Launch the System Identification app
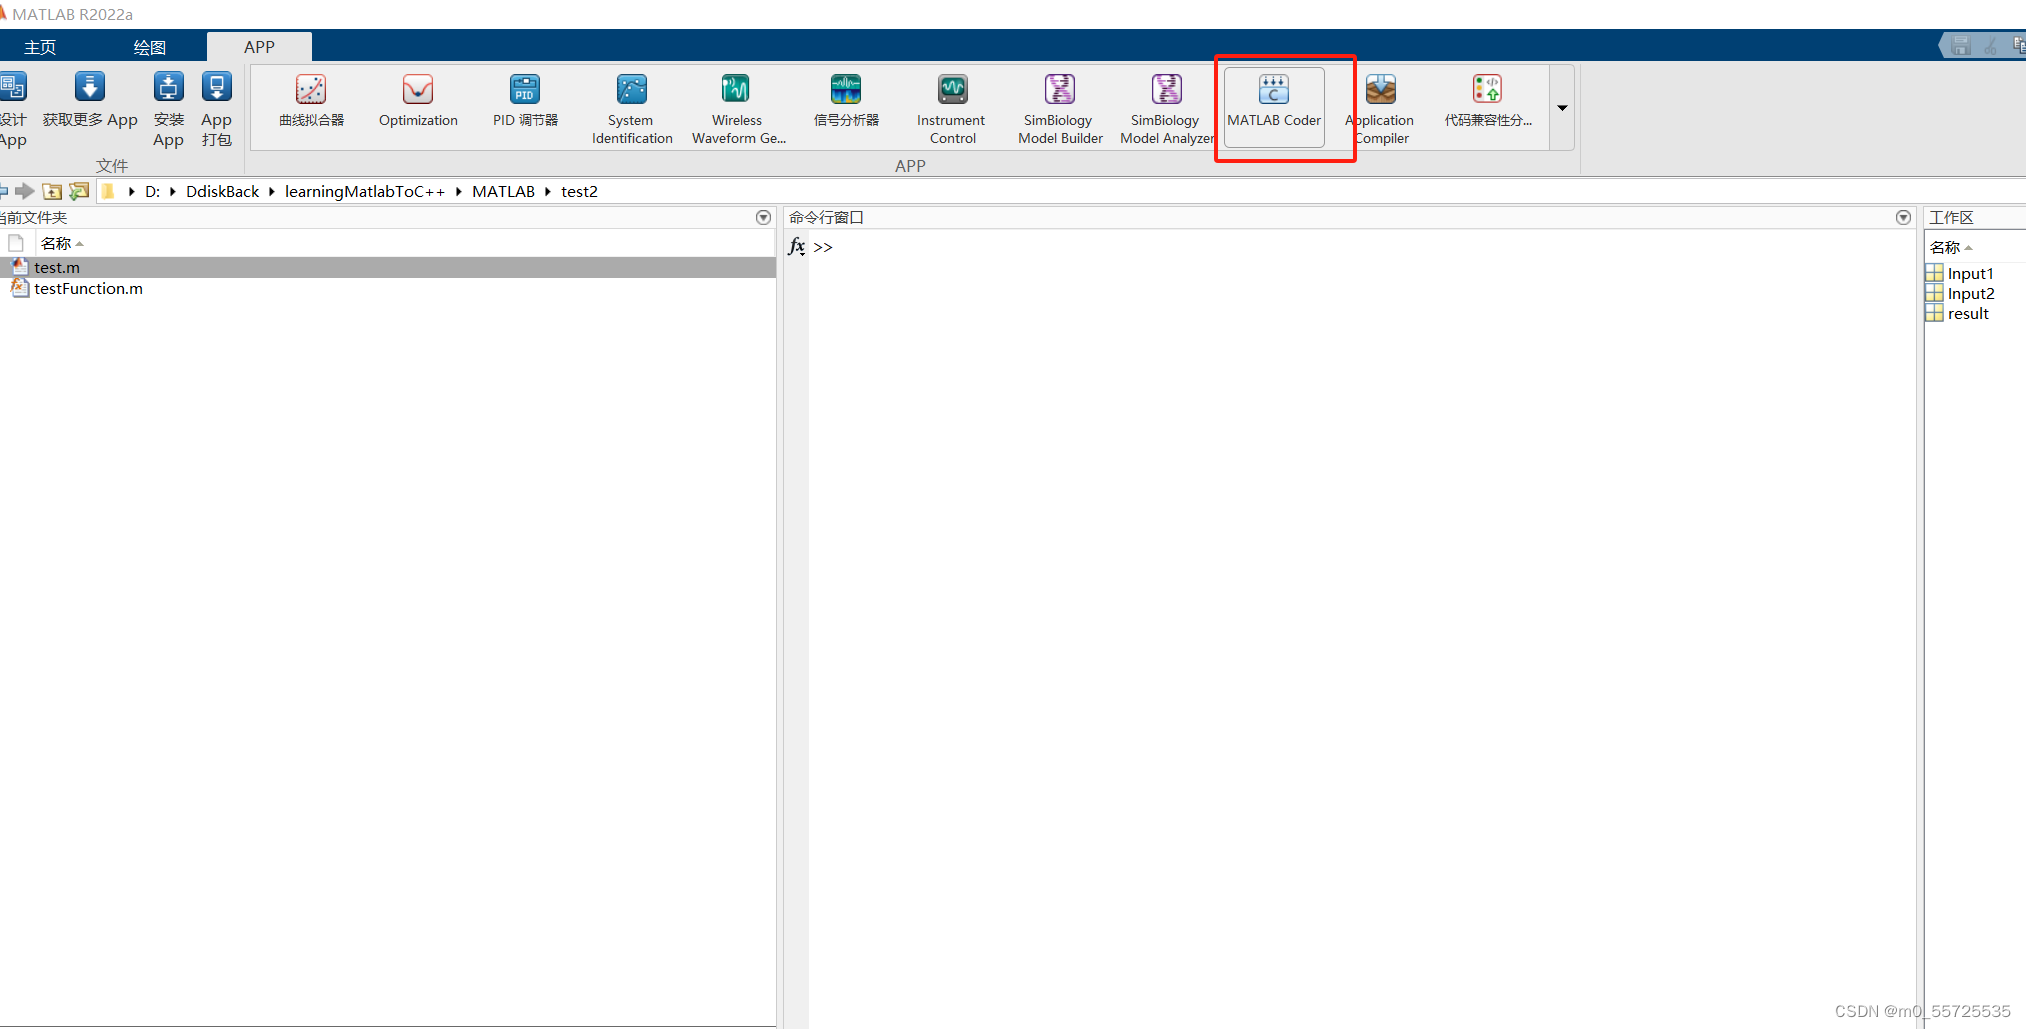 631,105
